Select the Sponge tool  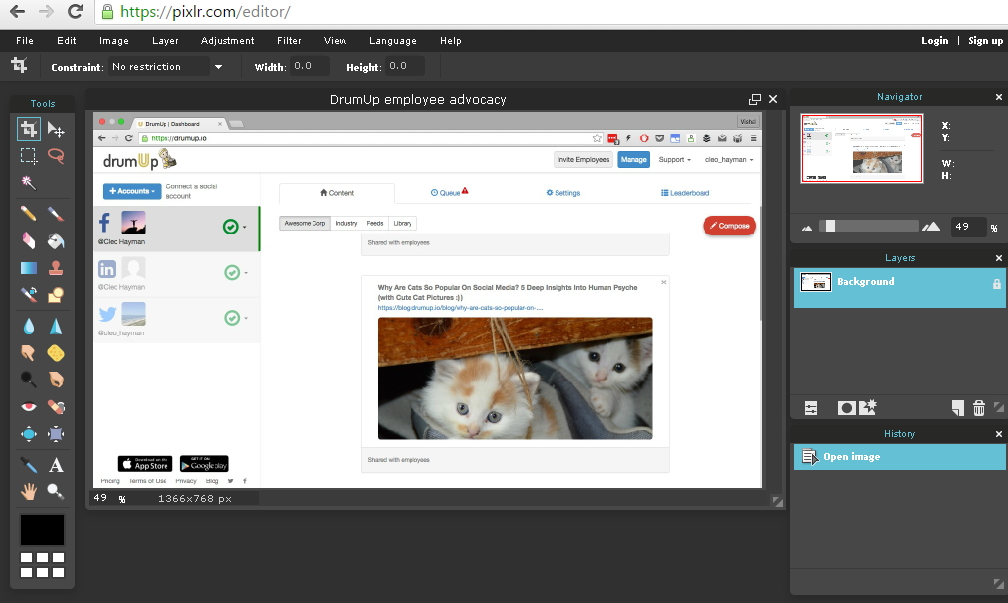click(x=56, y=352)
